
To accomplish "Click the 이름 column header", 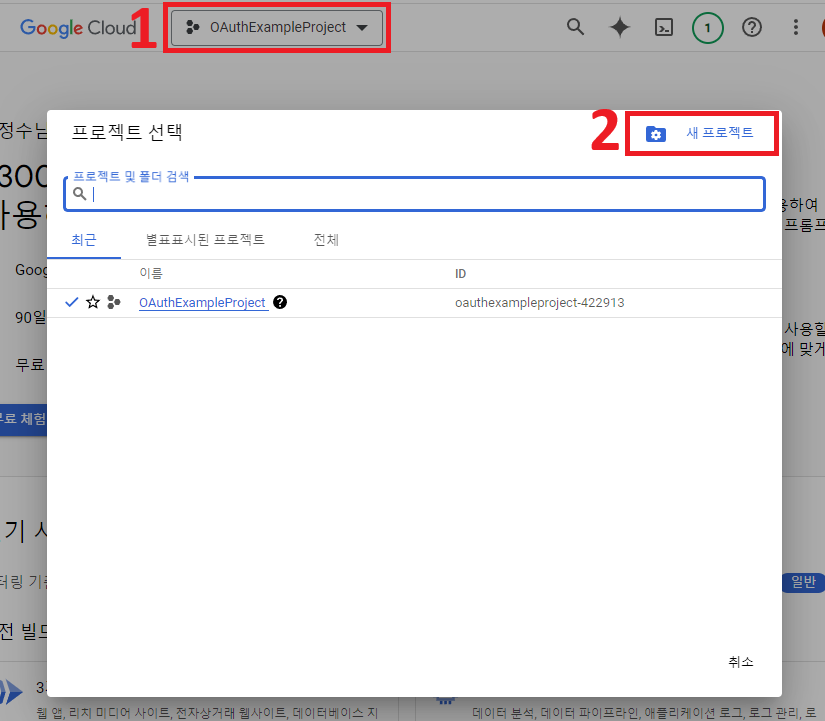I will (151, 273).
